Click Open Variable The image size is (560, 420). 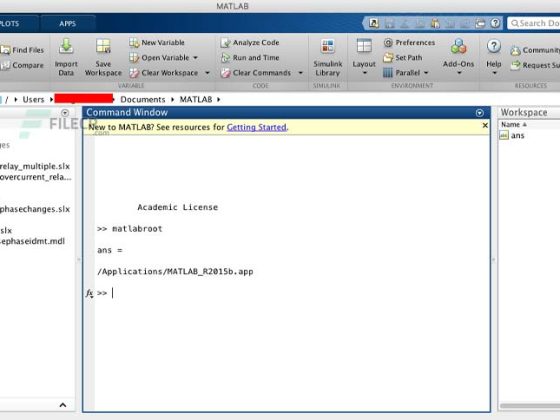[x=159, y=58]
